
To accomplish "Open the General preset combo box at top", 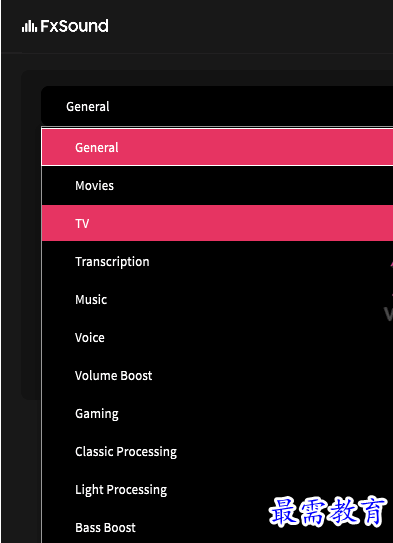I will coord(217,106).
